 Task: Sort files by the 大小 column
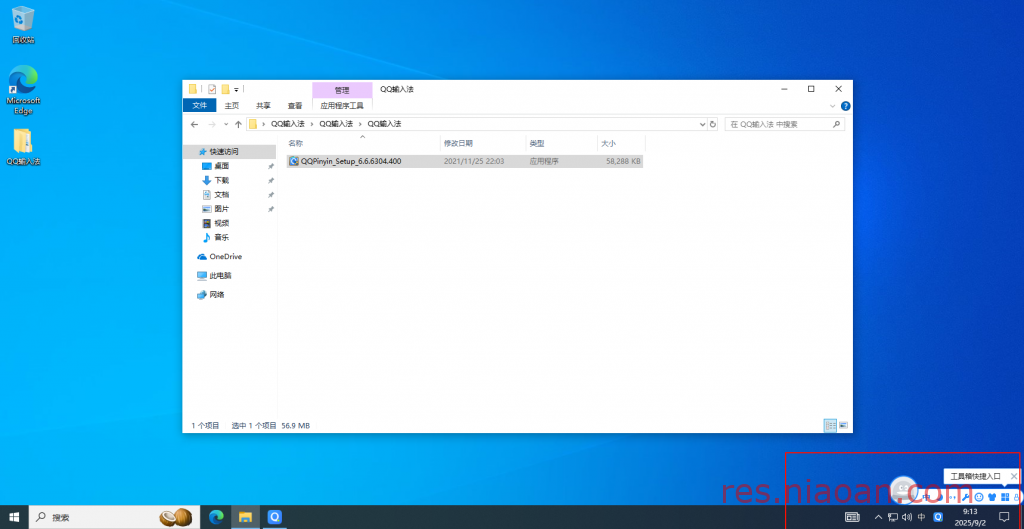pyautogui.click(x=621, y=143)
